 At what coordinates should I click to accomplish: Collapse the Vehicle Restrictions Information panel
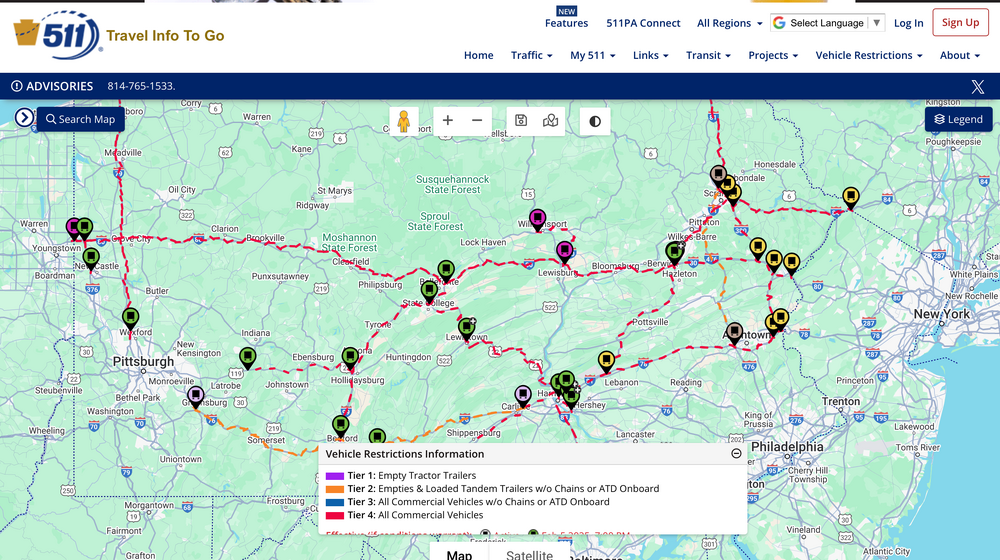[736, 453]
